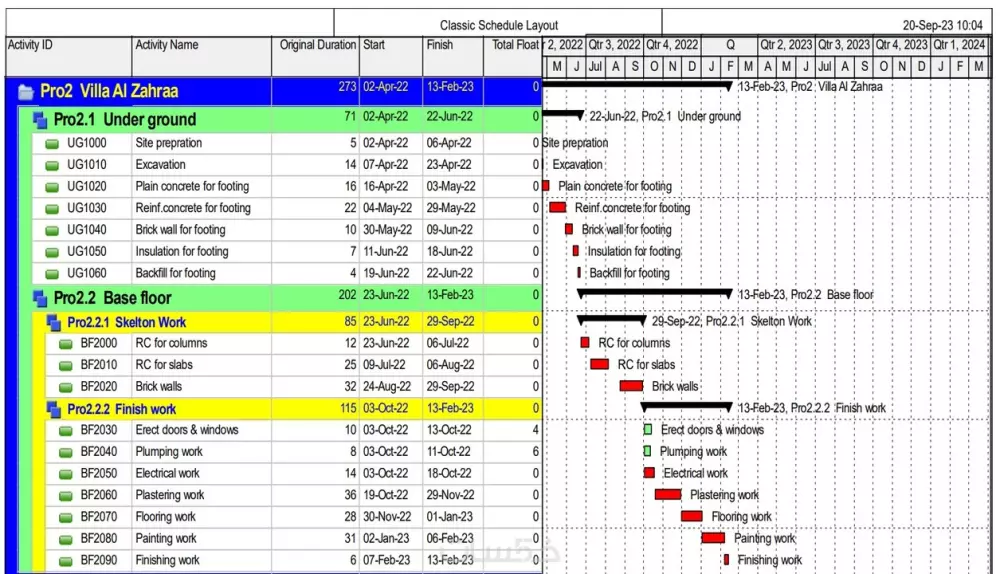Click the '20-Sep-23 10:04' date stamp
1000x574 pixels.
tap(943, 26)
